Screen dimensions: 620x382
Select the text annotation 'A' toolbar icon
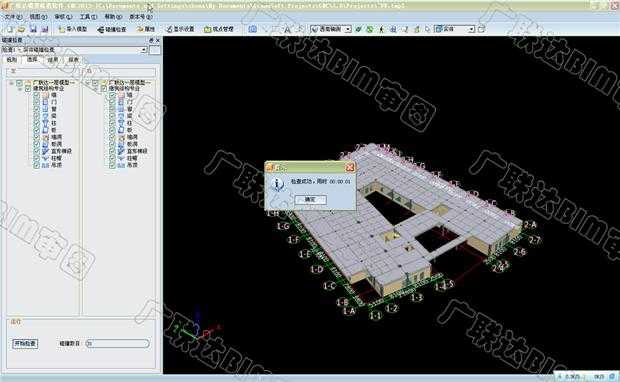click(287, 29)
